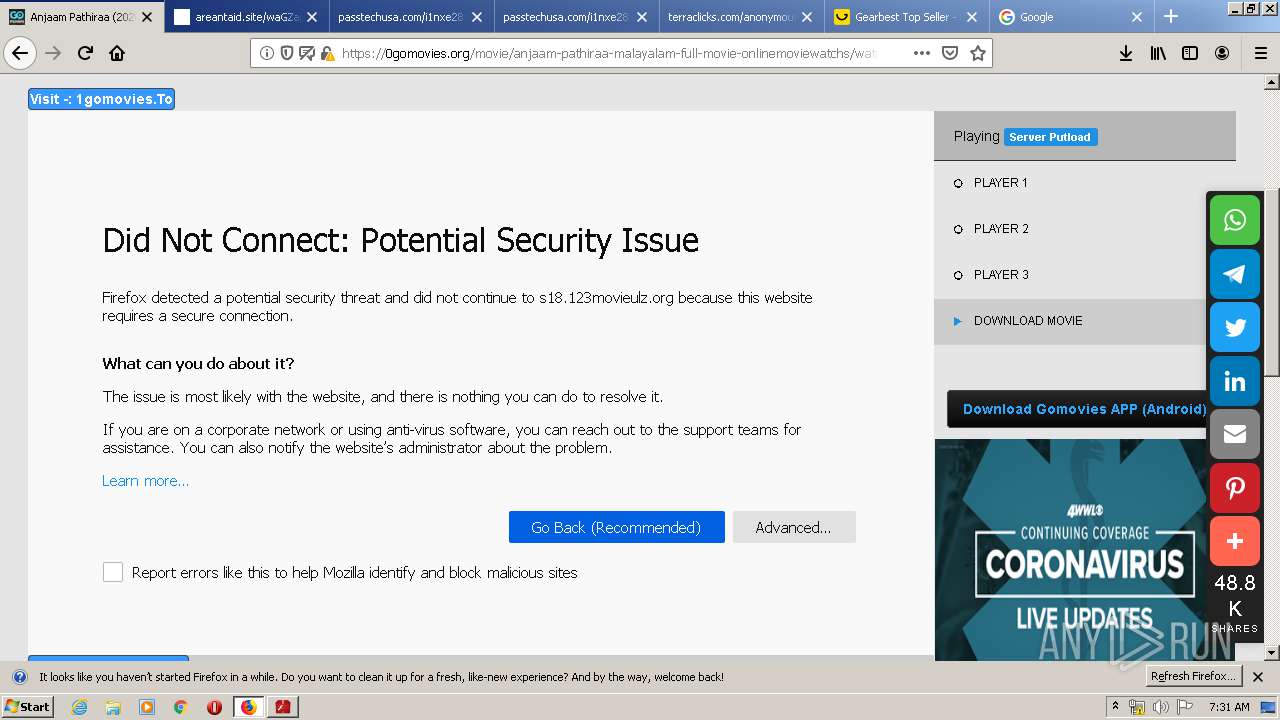Image resolution: width=1280 pixels, height=720 pixels.
Task: Share by email envelope icon
Action: tap(1235, 434)
